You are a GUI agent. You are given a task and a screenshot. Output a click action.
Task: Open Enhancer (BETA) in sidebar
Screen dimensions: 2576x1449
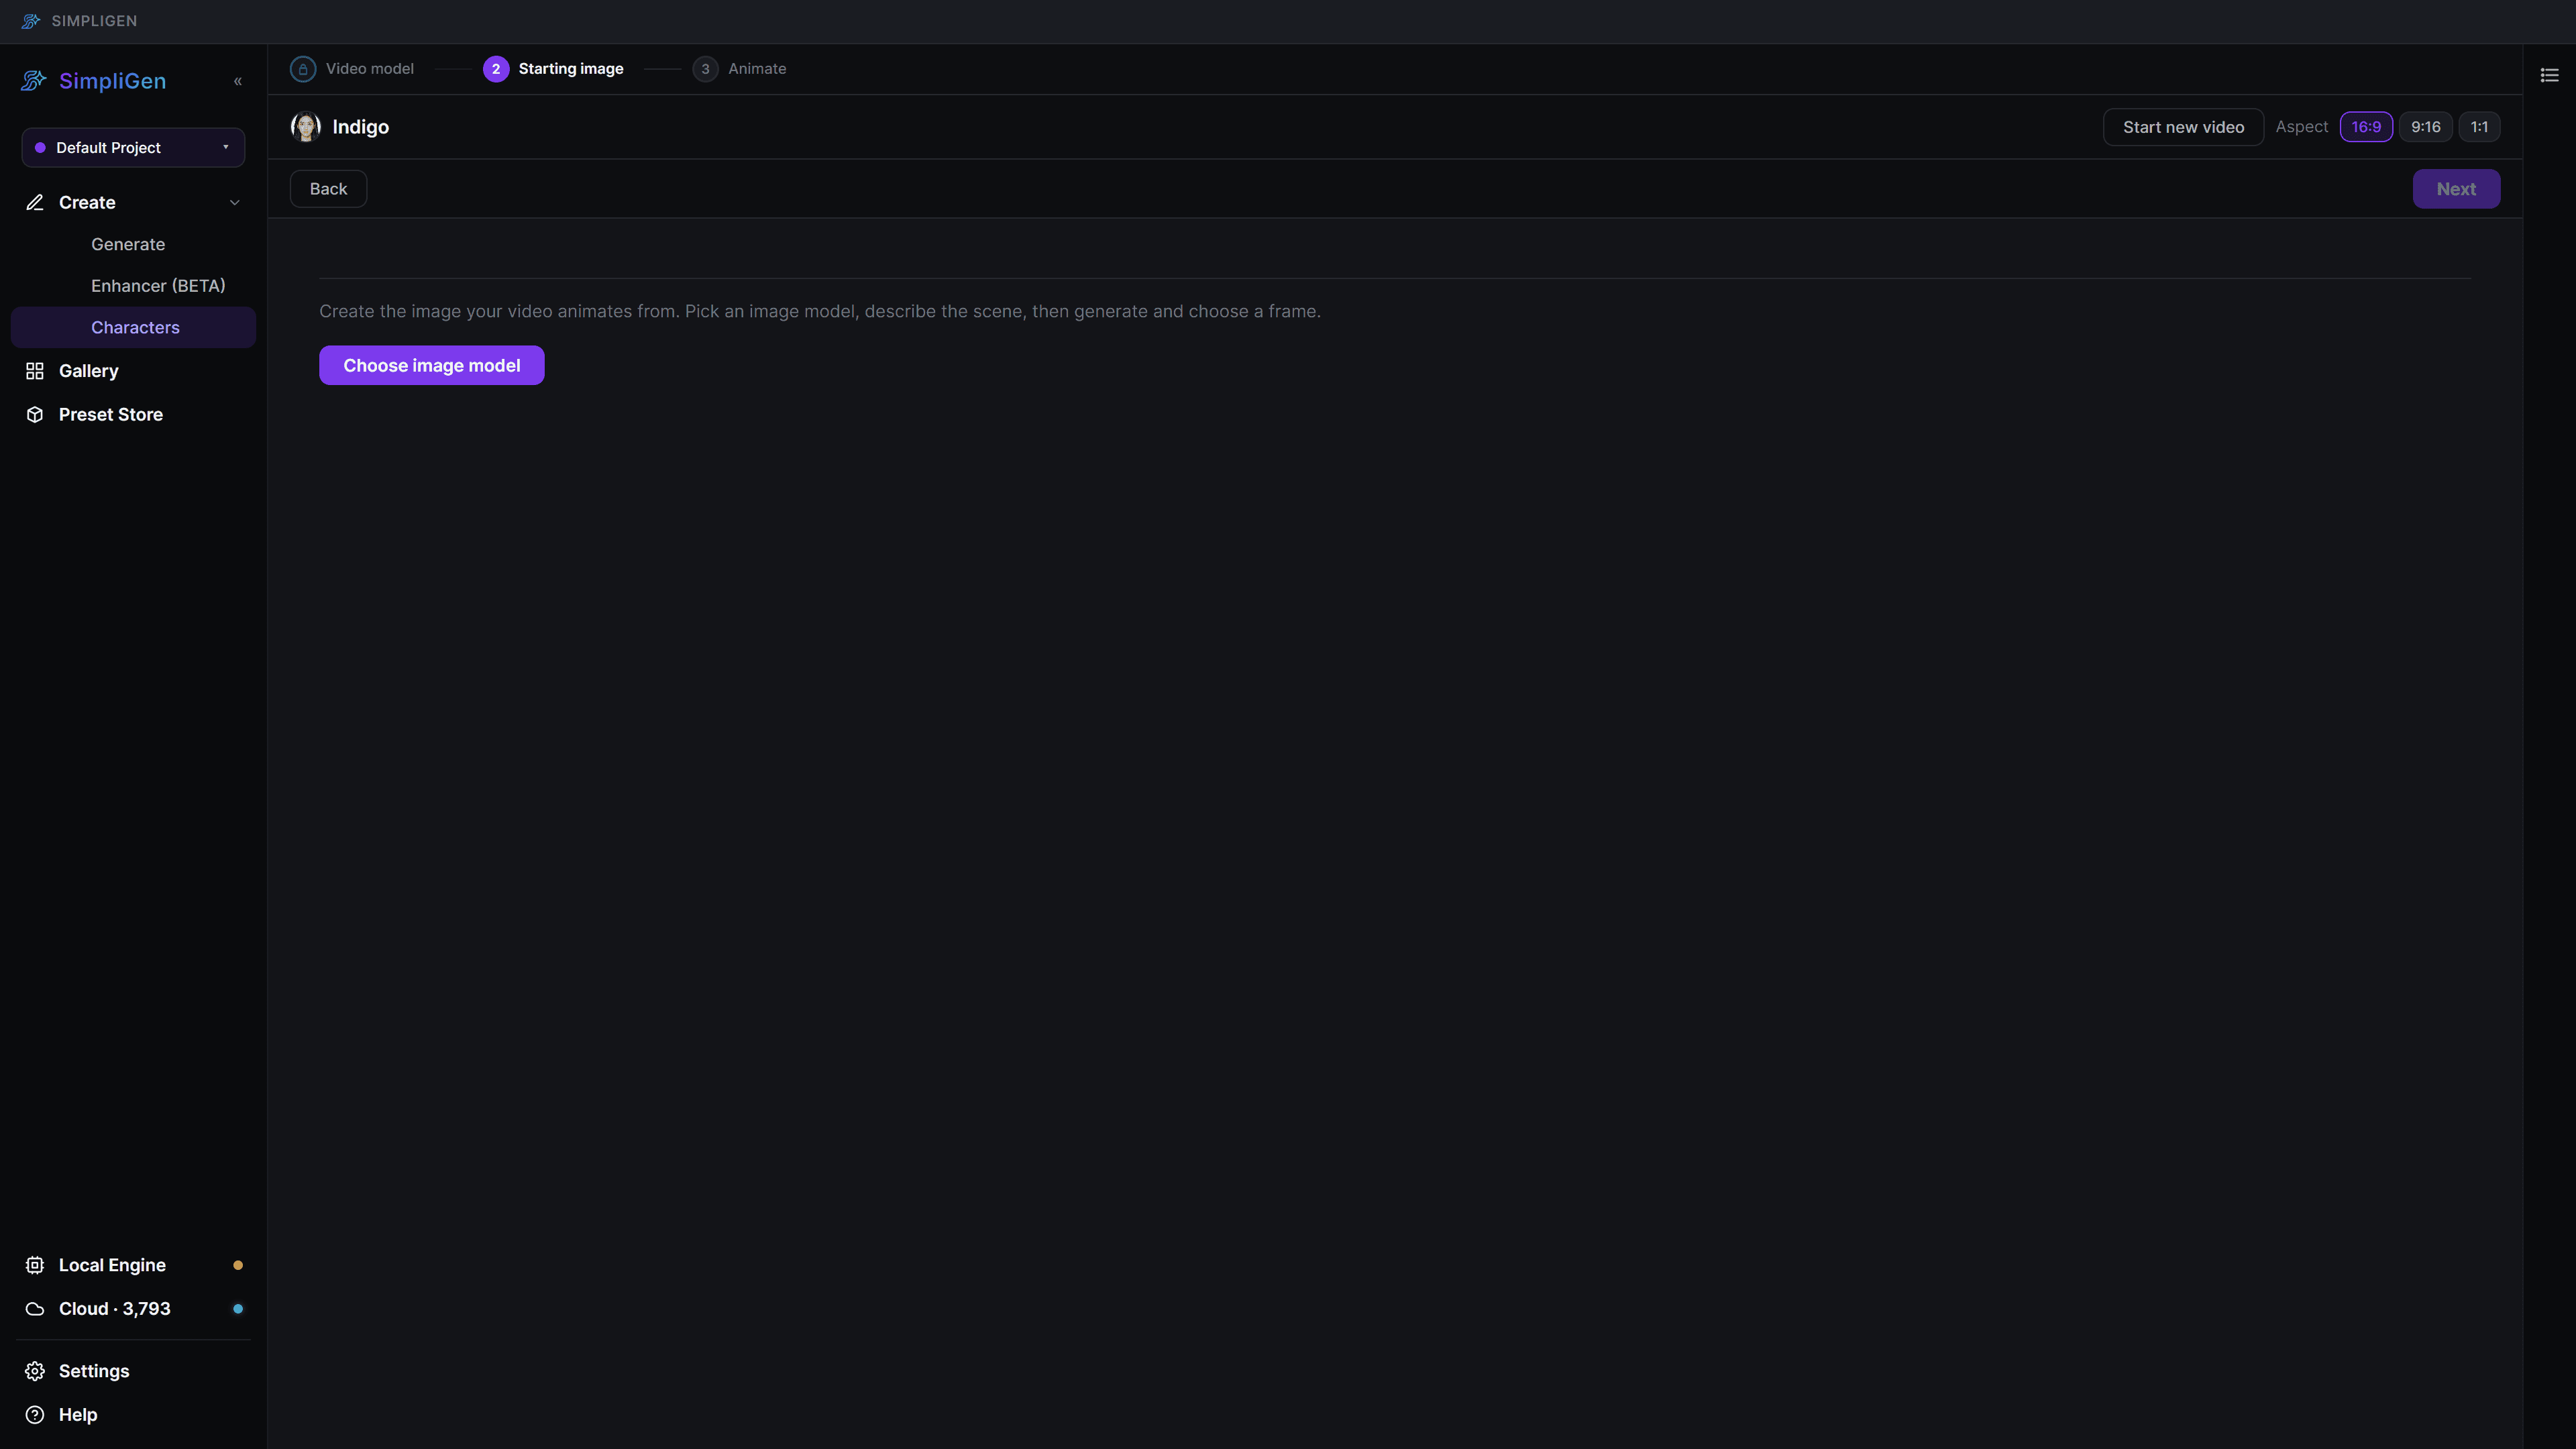(158, 286)
